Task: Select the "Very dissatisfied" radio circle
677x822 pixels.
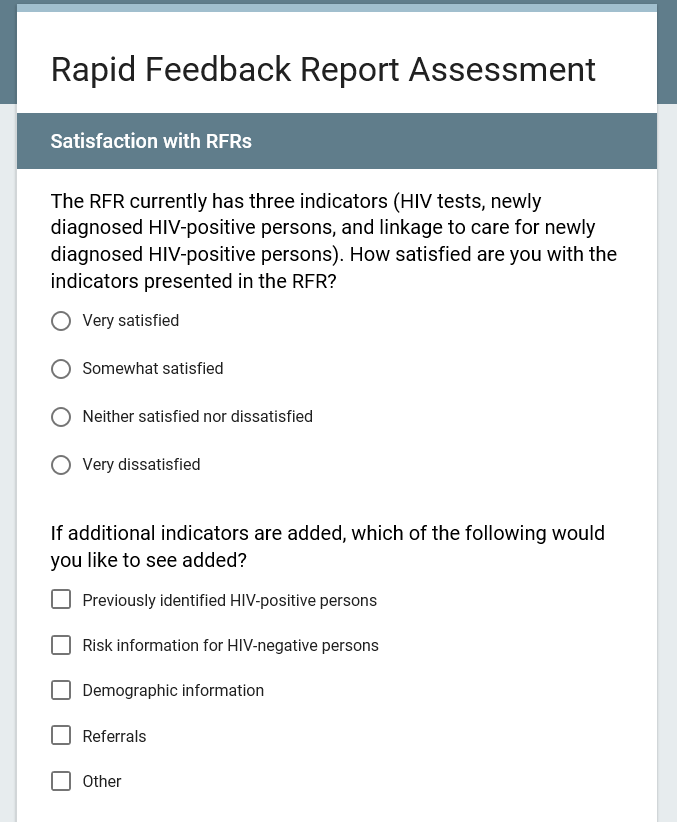Action: click(61, 465)
